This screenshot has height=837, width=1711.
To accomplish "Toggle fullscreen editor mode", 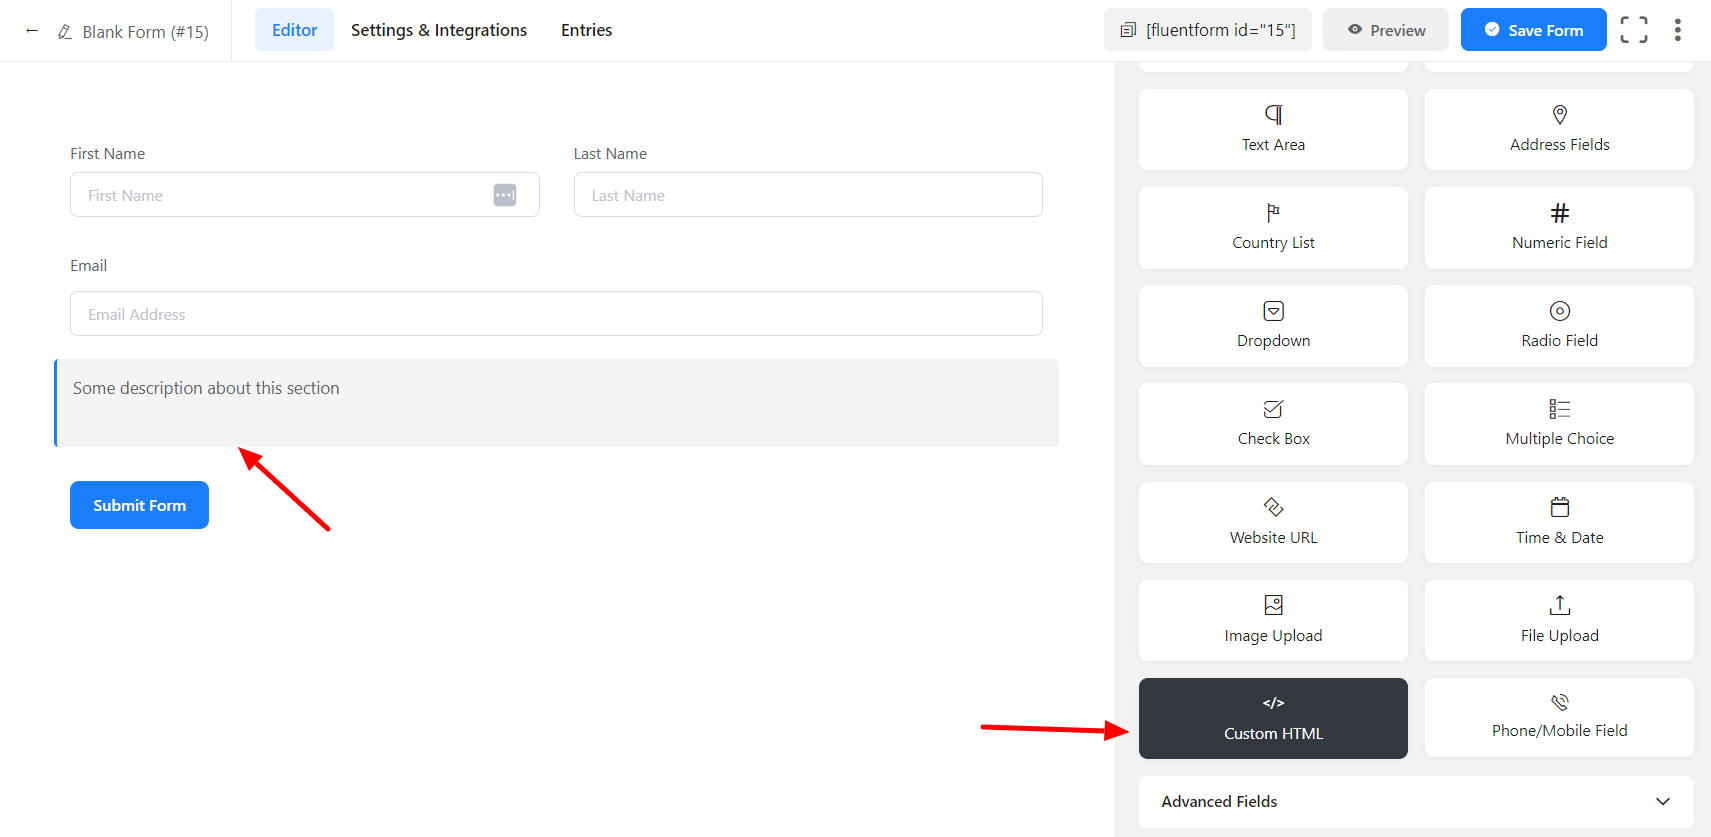I will pyautogui.click(x=1633, y=30).
